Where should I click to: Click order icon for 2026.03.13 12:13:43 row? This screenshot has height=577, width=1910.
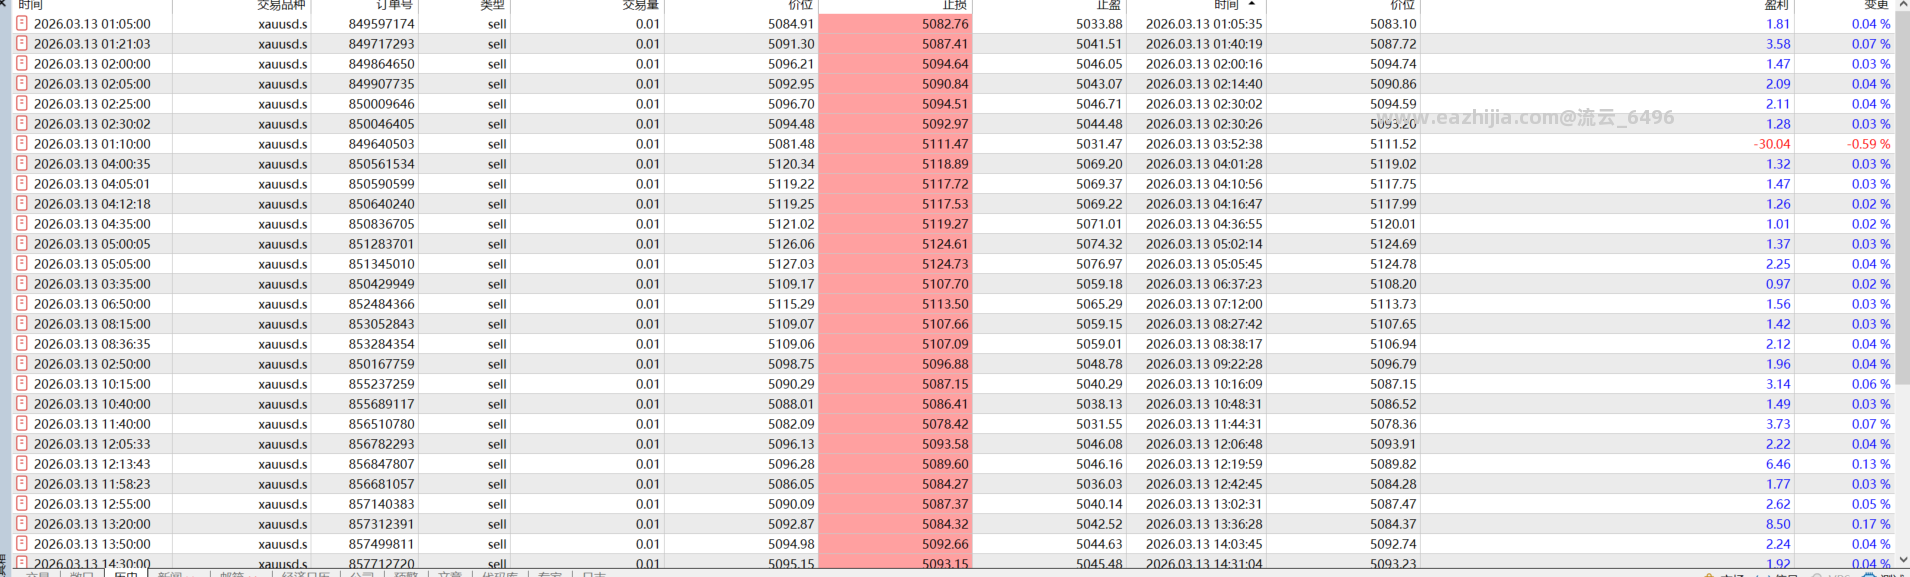point(22,463)
